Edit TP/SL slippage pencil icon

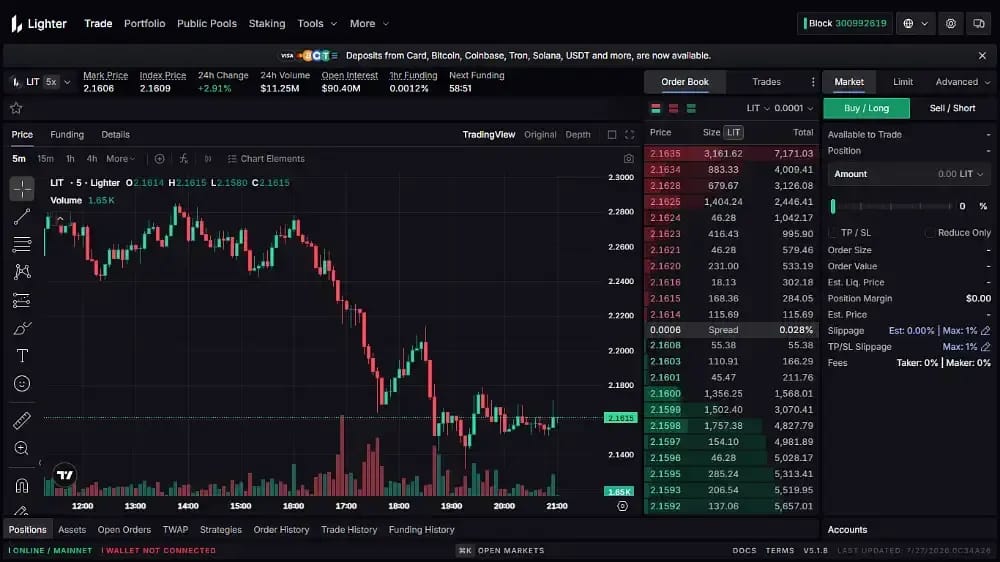[985, 347]
